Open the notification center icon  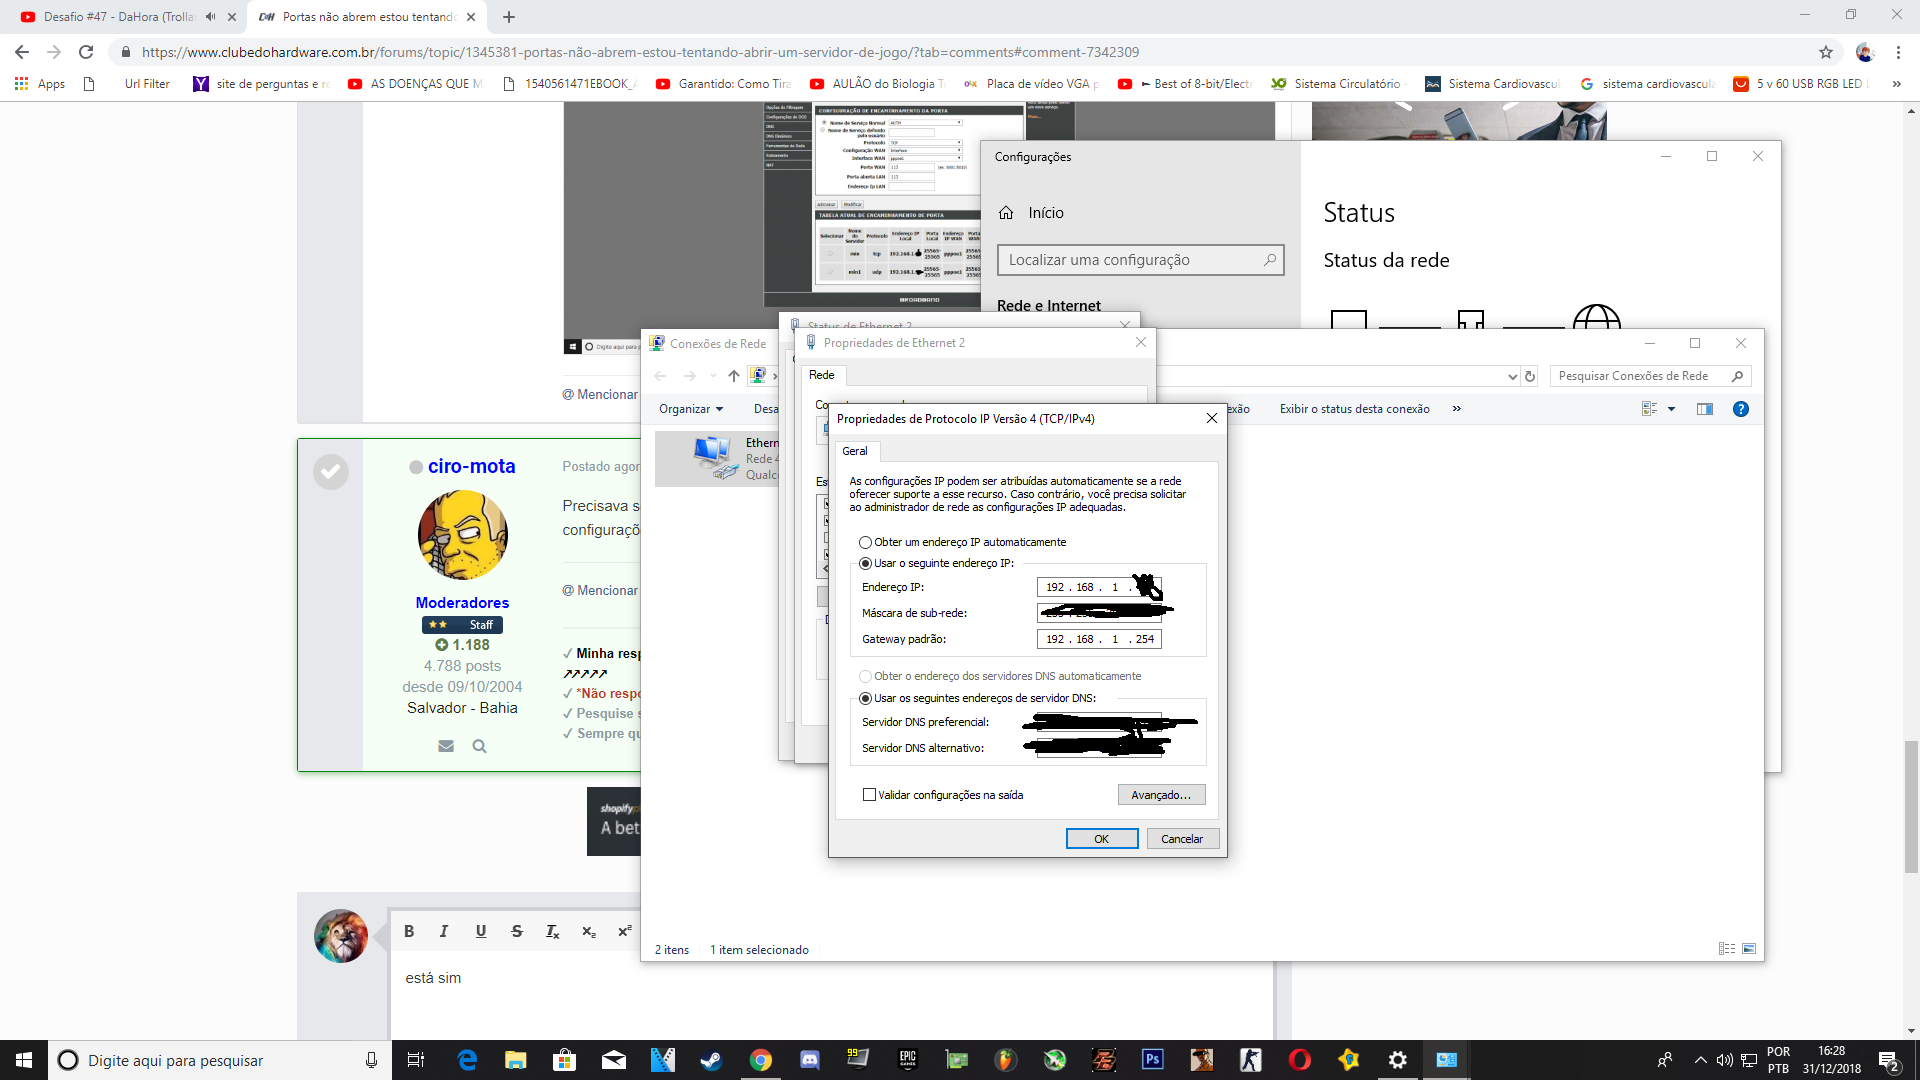click(1889, 1060)
